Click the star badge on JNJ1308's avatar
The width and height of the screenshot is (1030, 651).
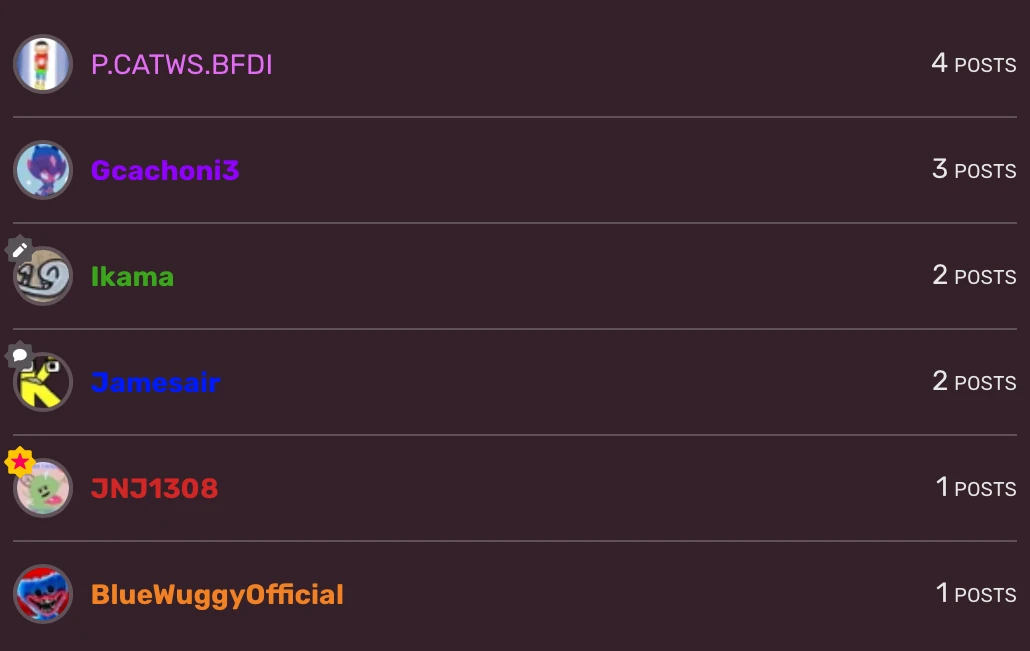tap(18, 461)
